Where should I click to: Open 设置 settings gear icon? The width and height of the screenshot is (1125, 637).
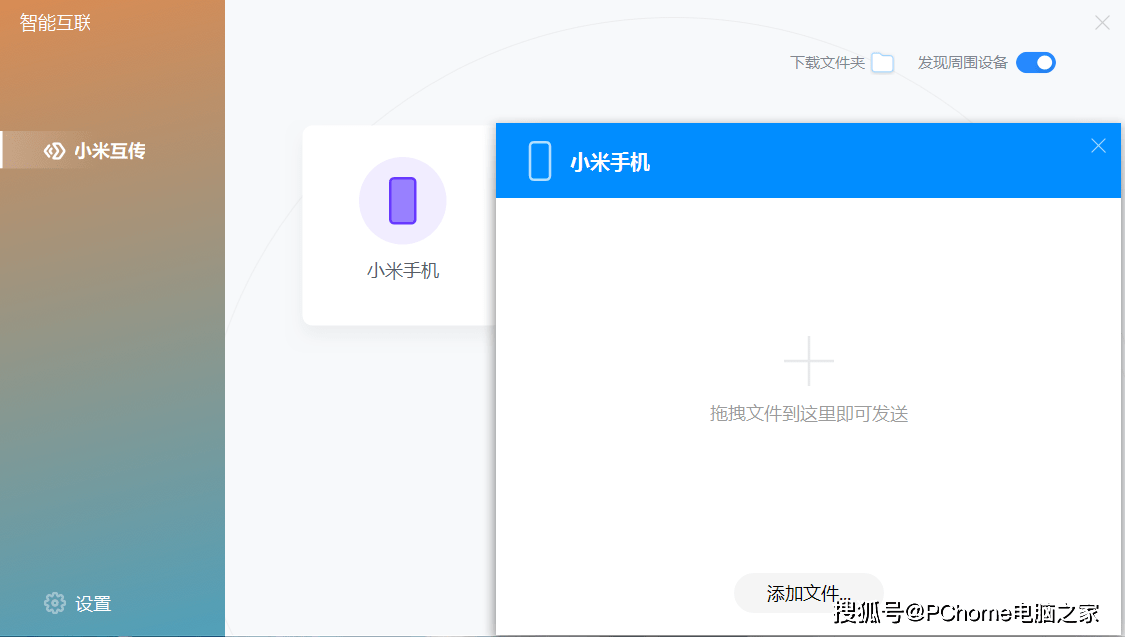point(55,603)
